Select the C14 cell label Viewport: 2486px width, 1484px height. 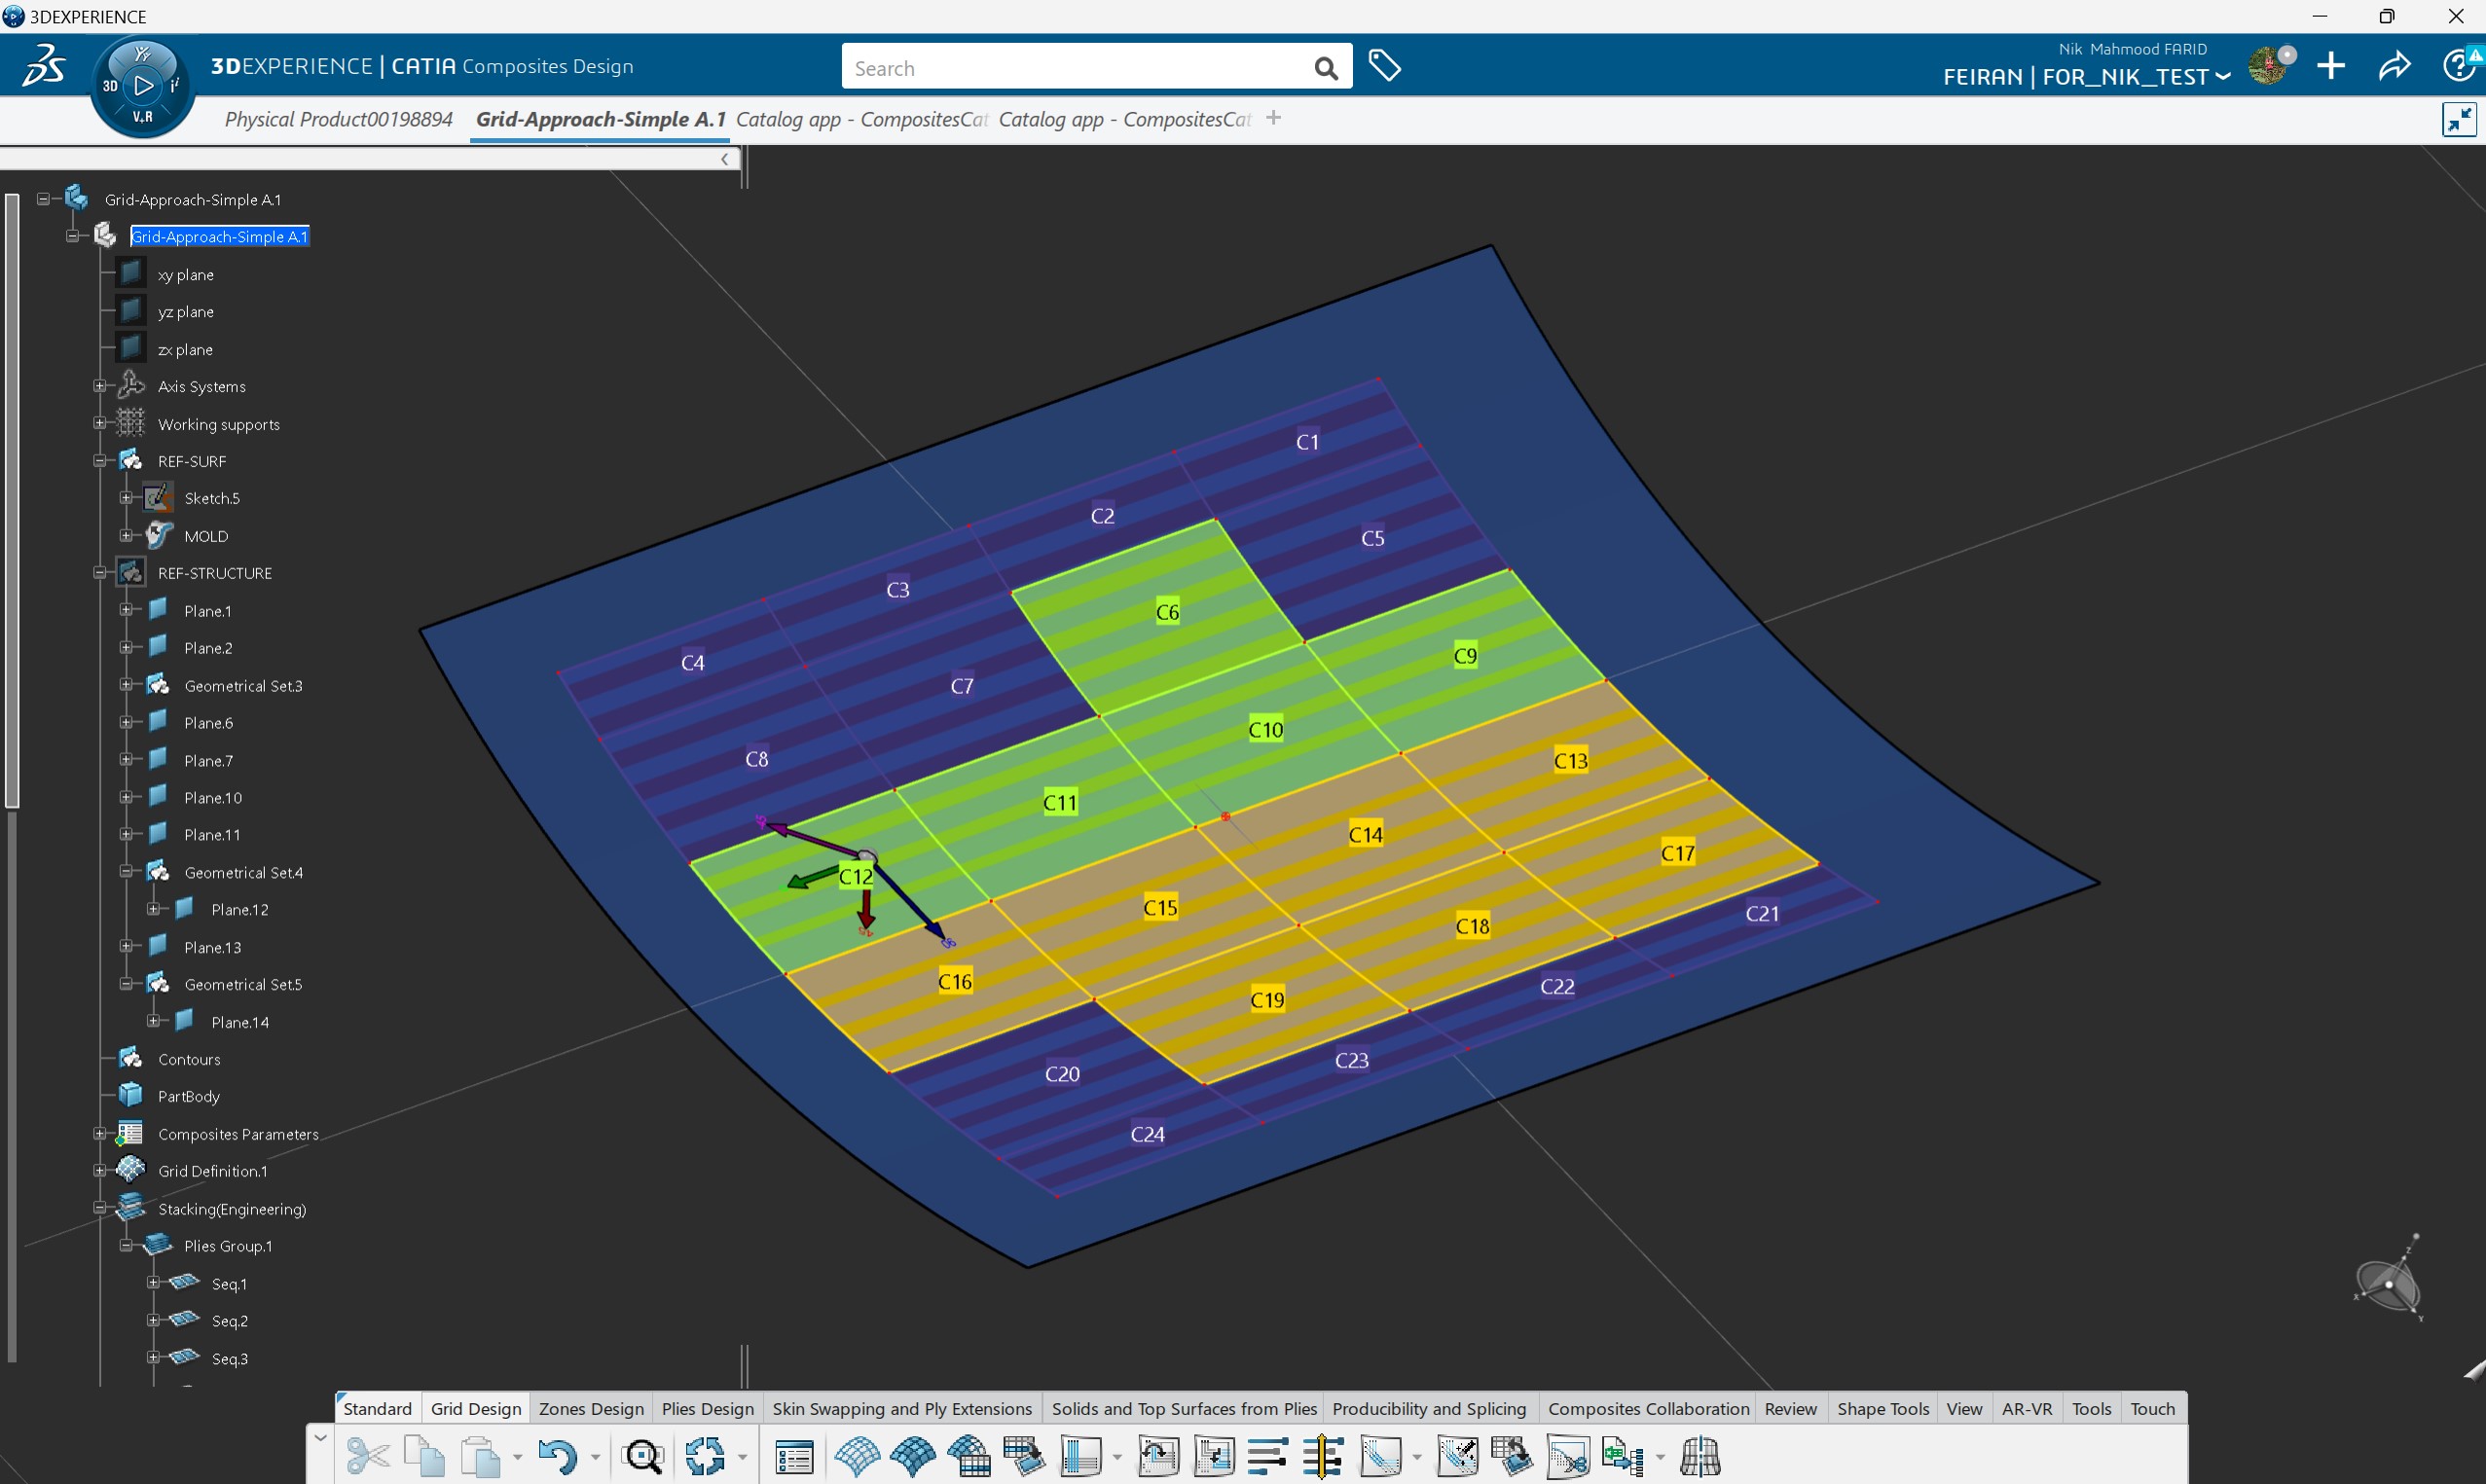(x=1365, y=834)
